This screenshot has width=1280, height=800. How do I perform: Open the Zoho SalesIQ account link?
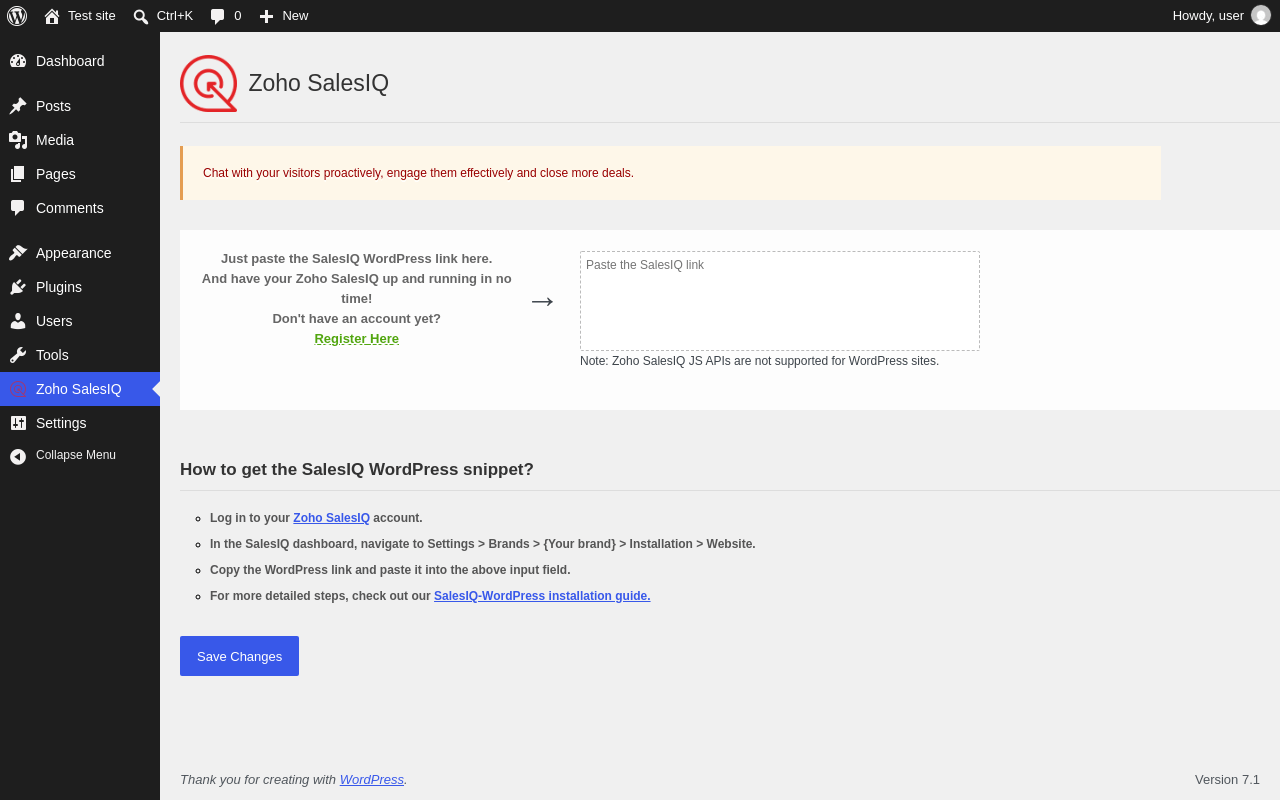331,518
